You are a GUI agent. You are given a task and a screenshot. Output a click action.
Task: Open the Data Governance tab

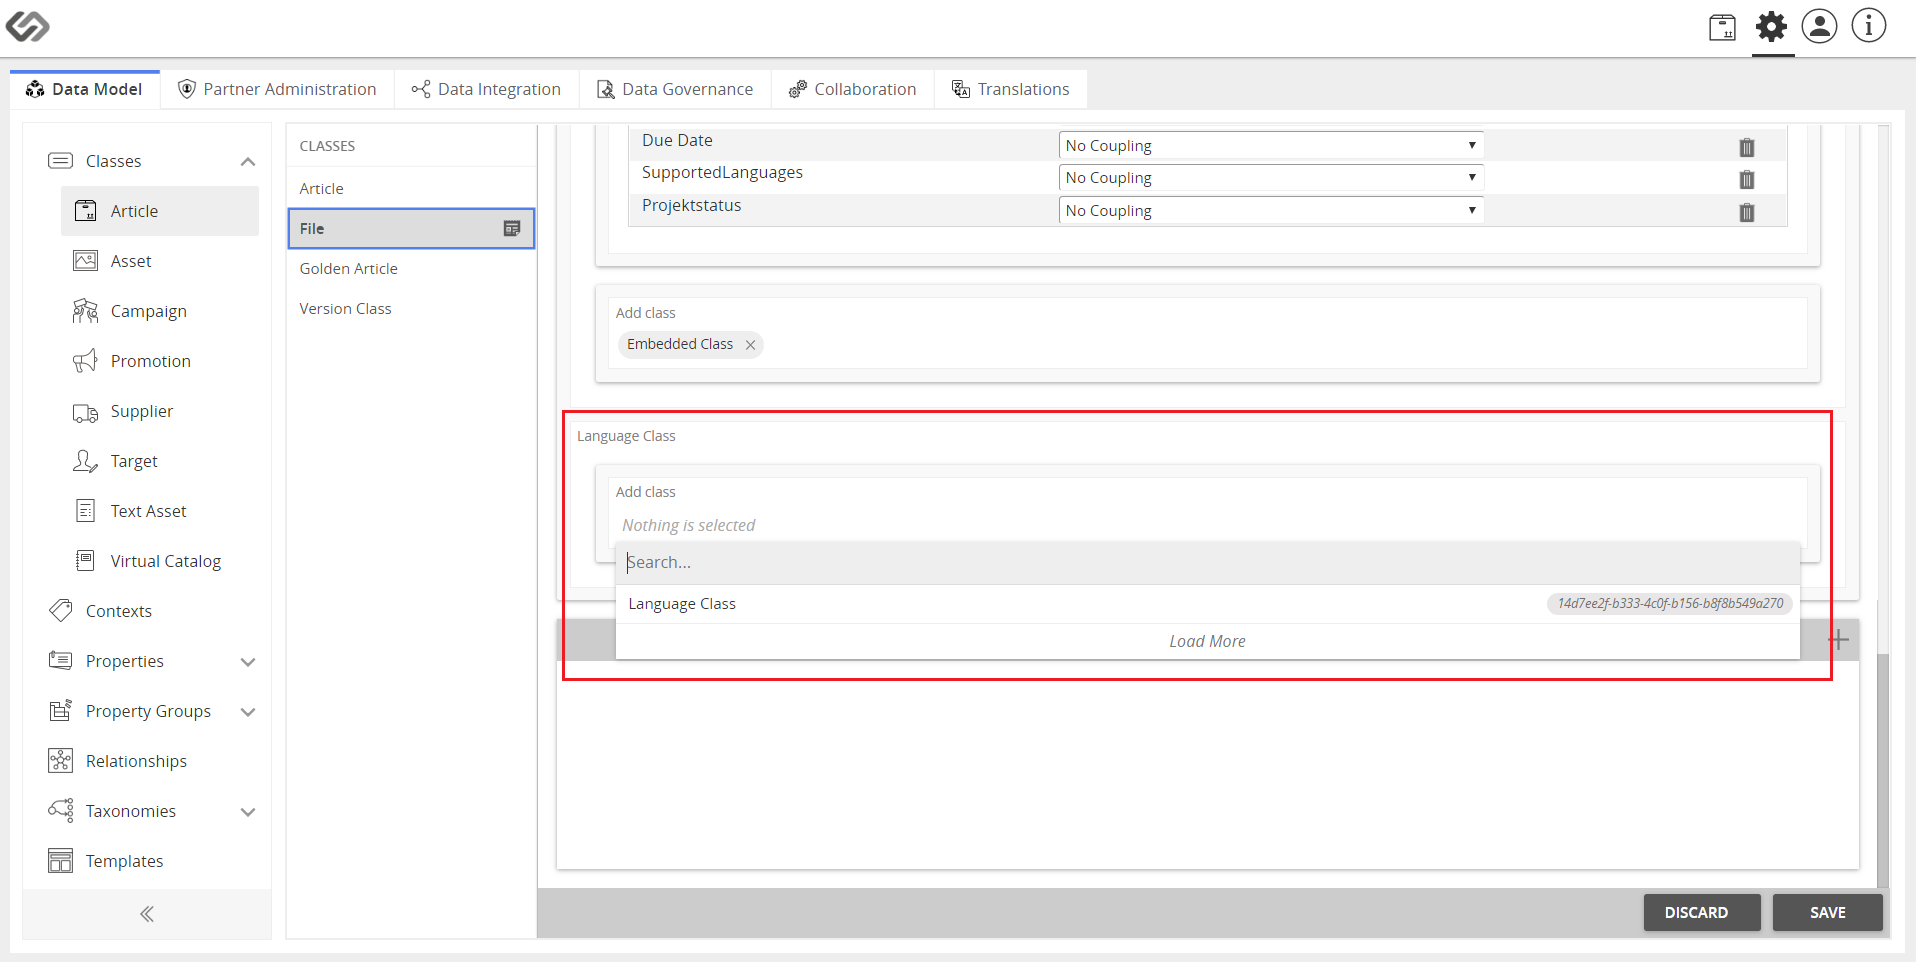pos(675,89)
